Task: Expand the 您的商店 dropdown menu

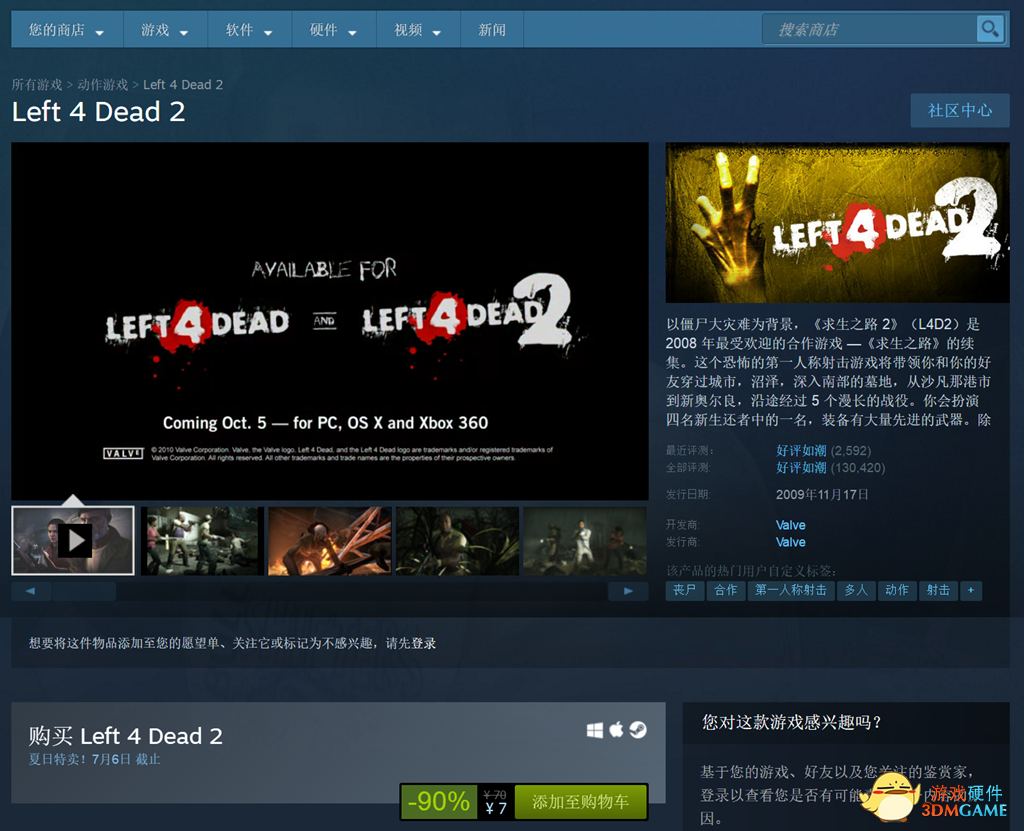Action: tap(67, 30)
